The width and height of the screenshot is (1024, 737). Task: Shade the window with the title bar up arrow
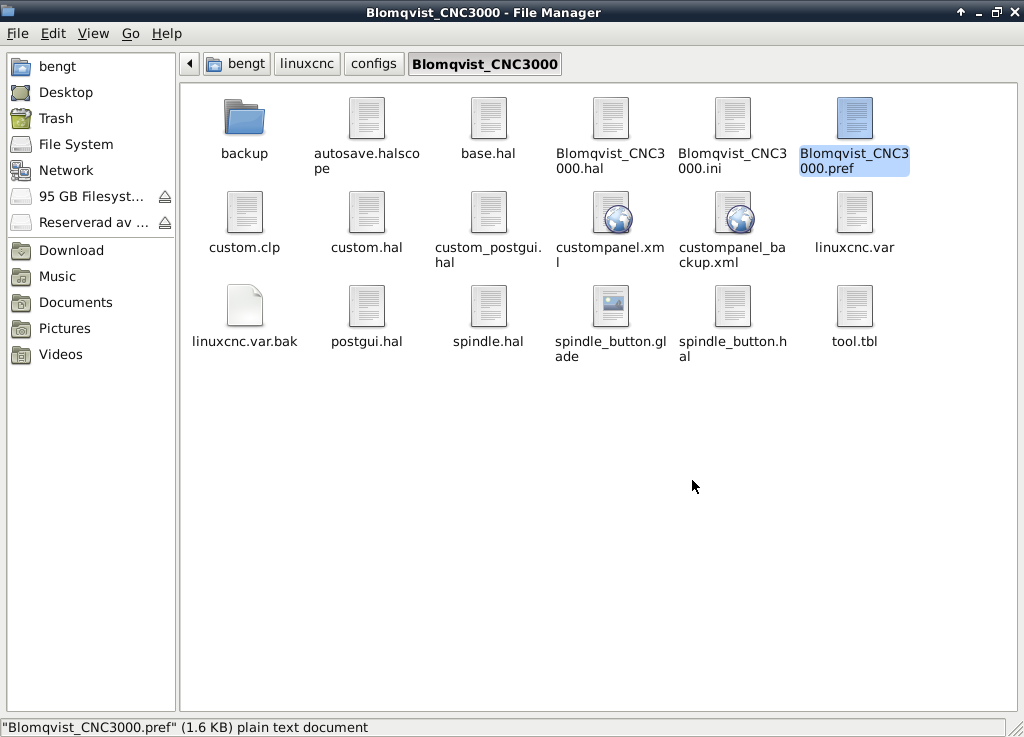tap(961, 12)
